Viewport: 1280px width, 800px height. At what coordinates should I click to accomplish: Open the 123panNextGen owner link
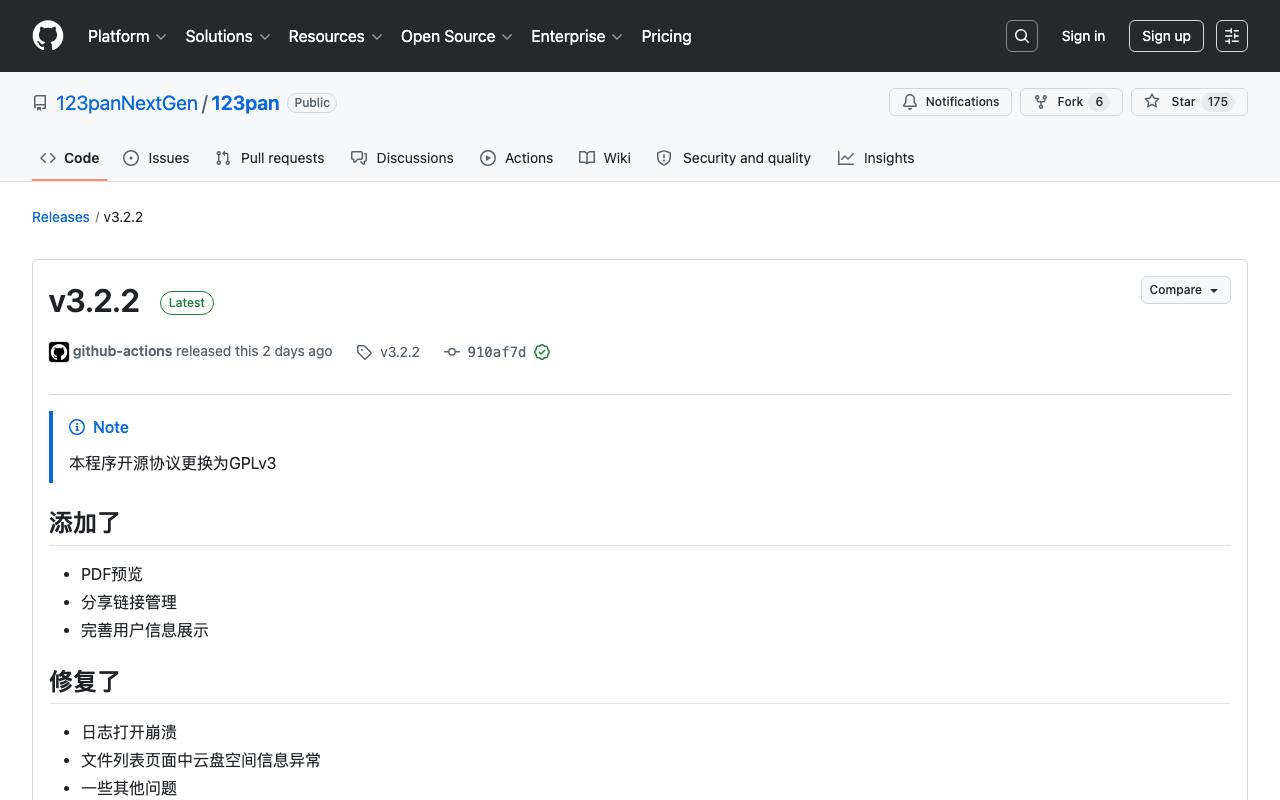click(x=127, y=103)
